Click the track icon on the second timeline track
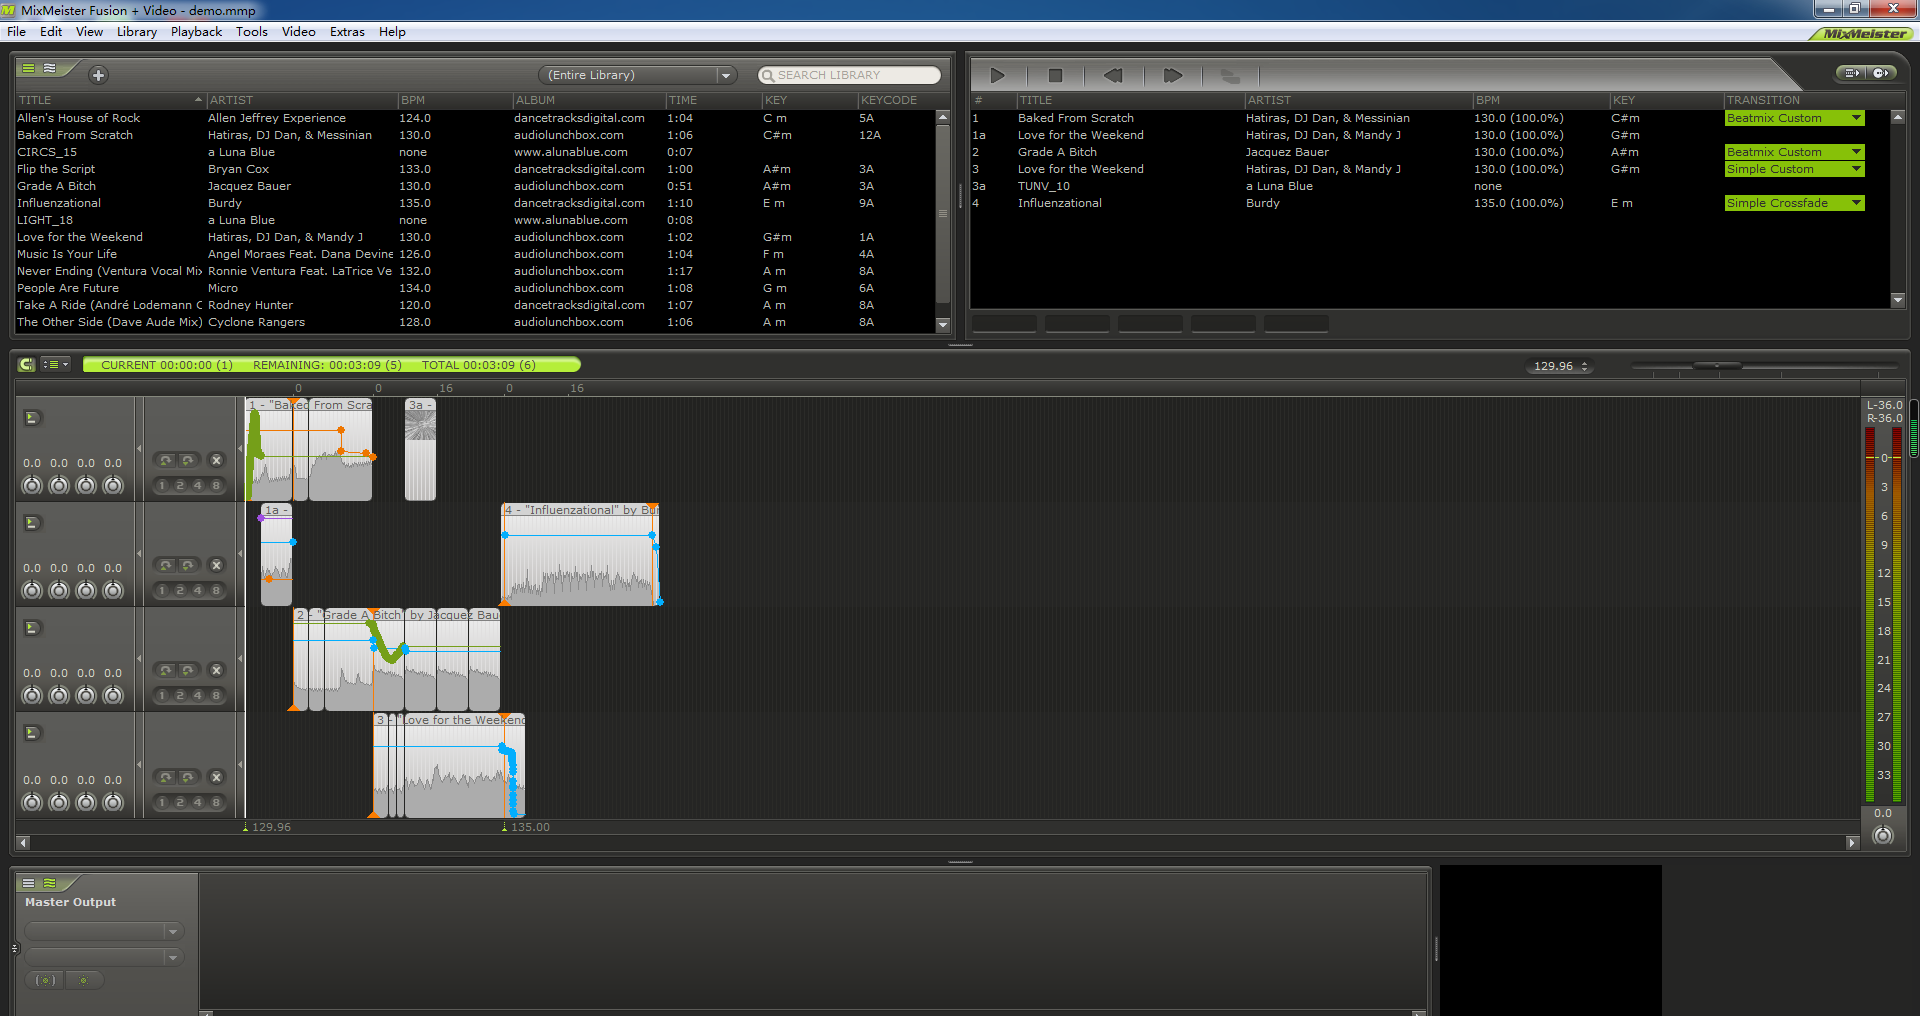The height and width of the screenshot is (1016, 1920). click(x=32, y=523)
